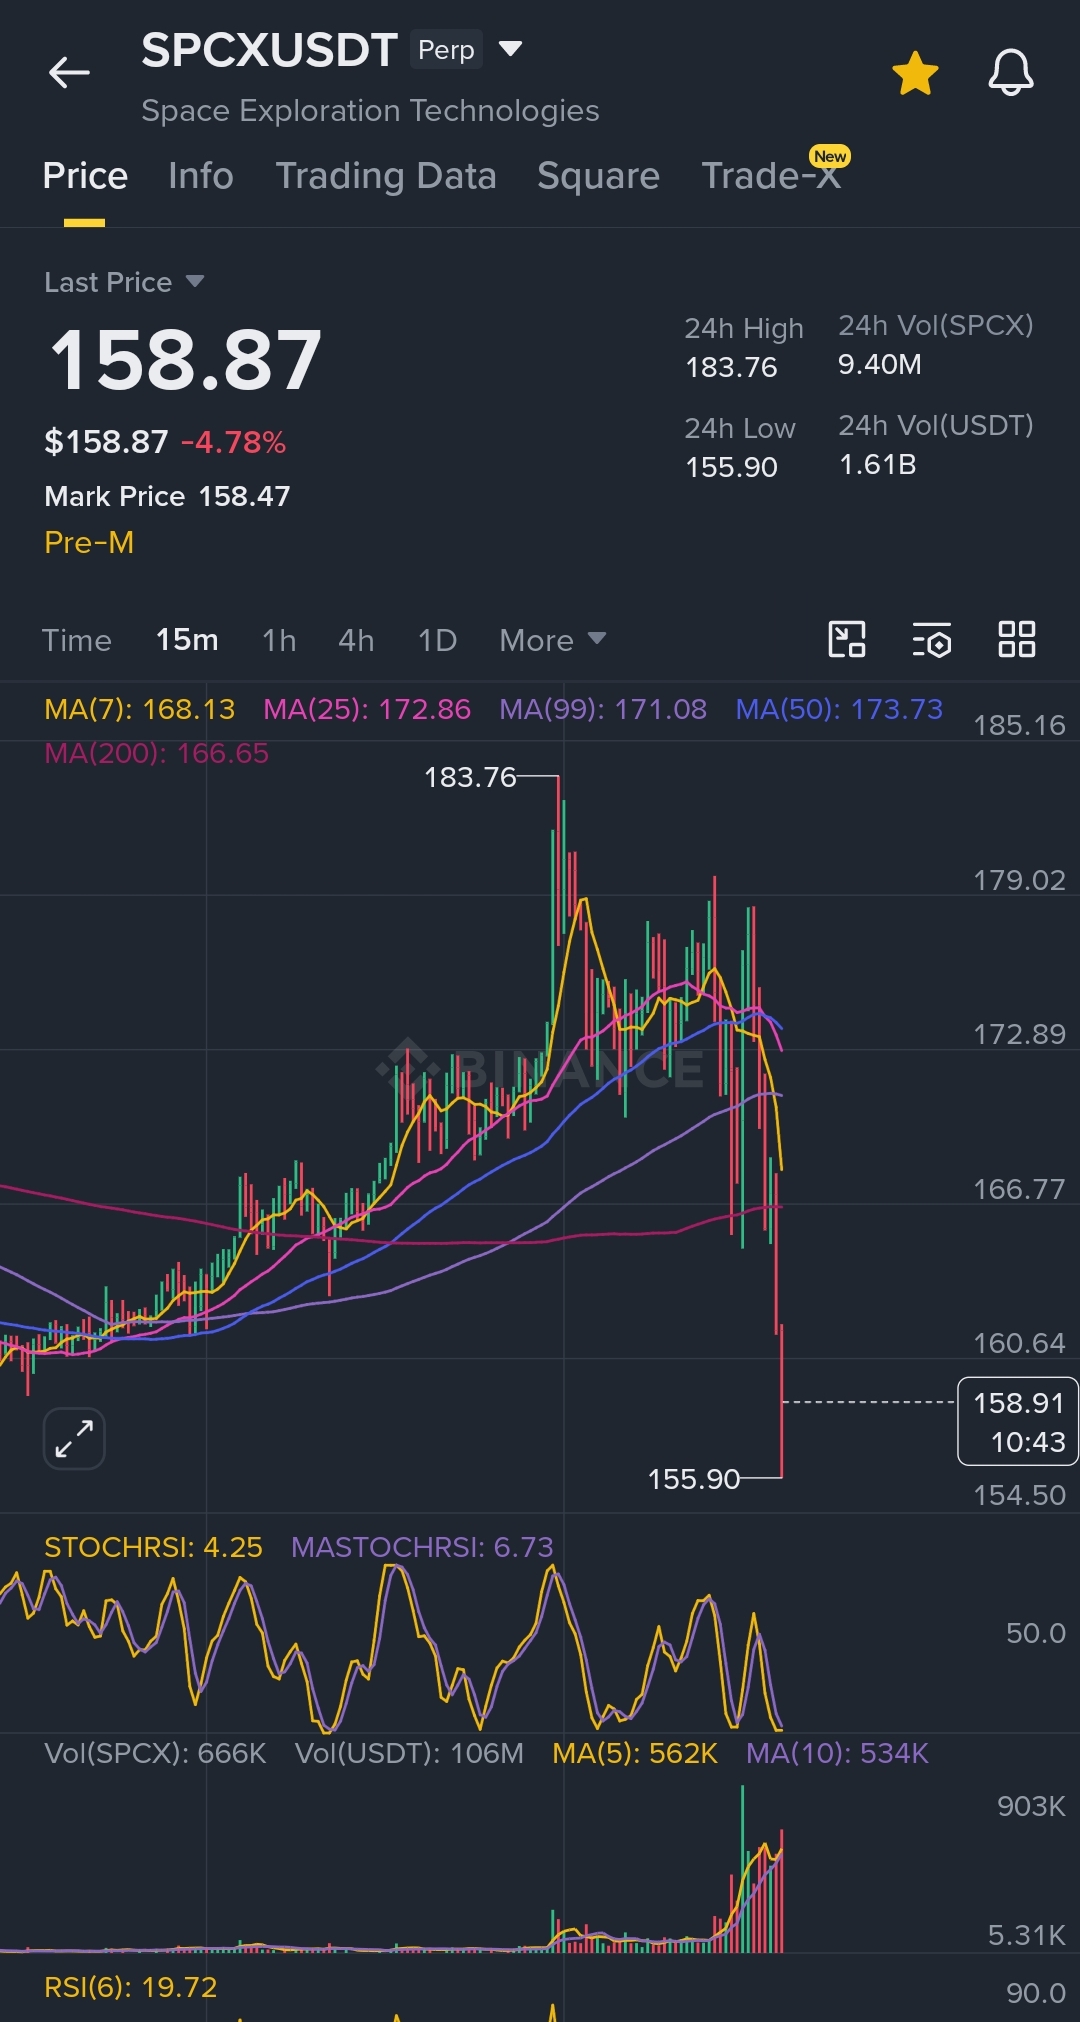Open the Trading Data tab
The width and height of the screenshot is (1080, 2022).
click(386, 176)
